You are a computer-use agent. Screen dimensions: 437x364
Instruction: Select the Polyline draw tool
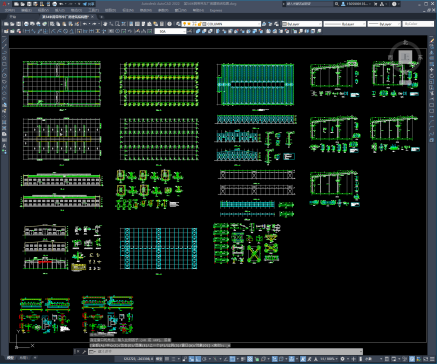pyautogui.click(x=4, y=52)
